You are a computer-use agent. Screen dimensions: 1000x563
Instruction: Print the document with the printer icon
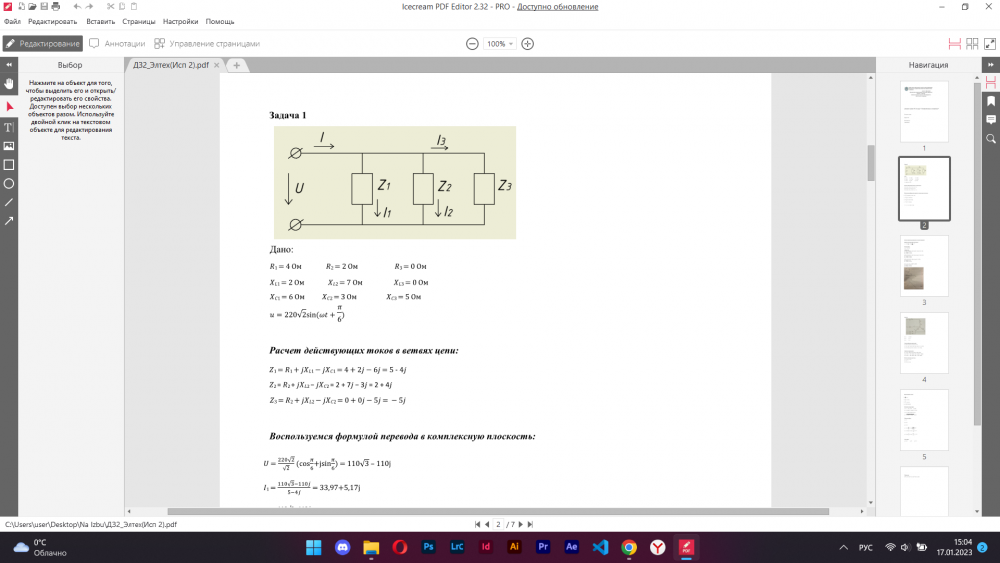click(55, 6)
